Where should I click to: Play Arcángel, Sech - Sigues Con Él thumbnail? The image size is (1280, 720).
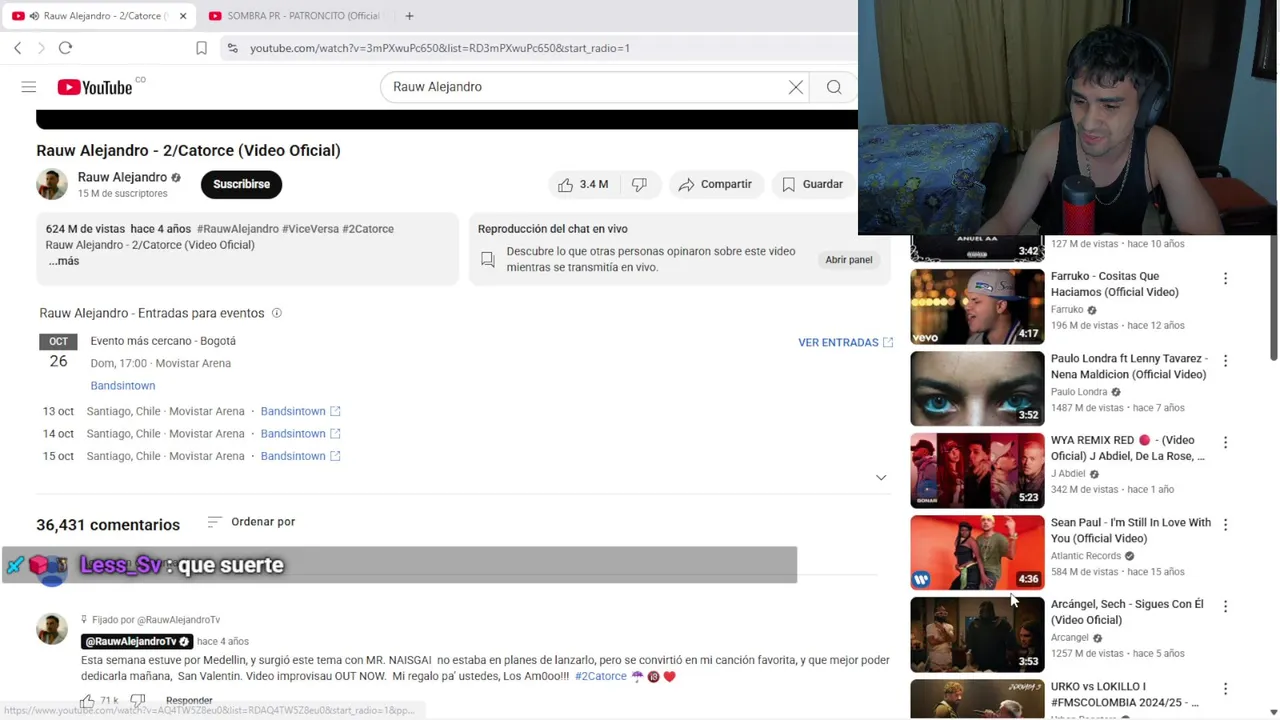977,634
